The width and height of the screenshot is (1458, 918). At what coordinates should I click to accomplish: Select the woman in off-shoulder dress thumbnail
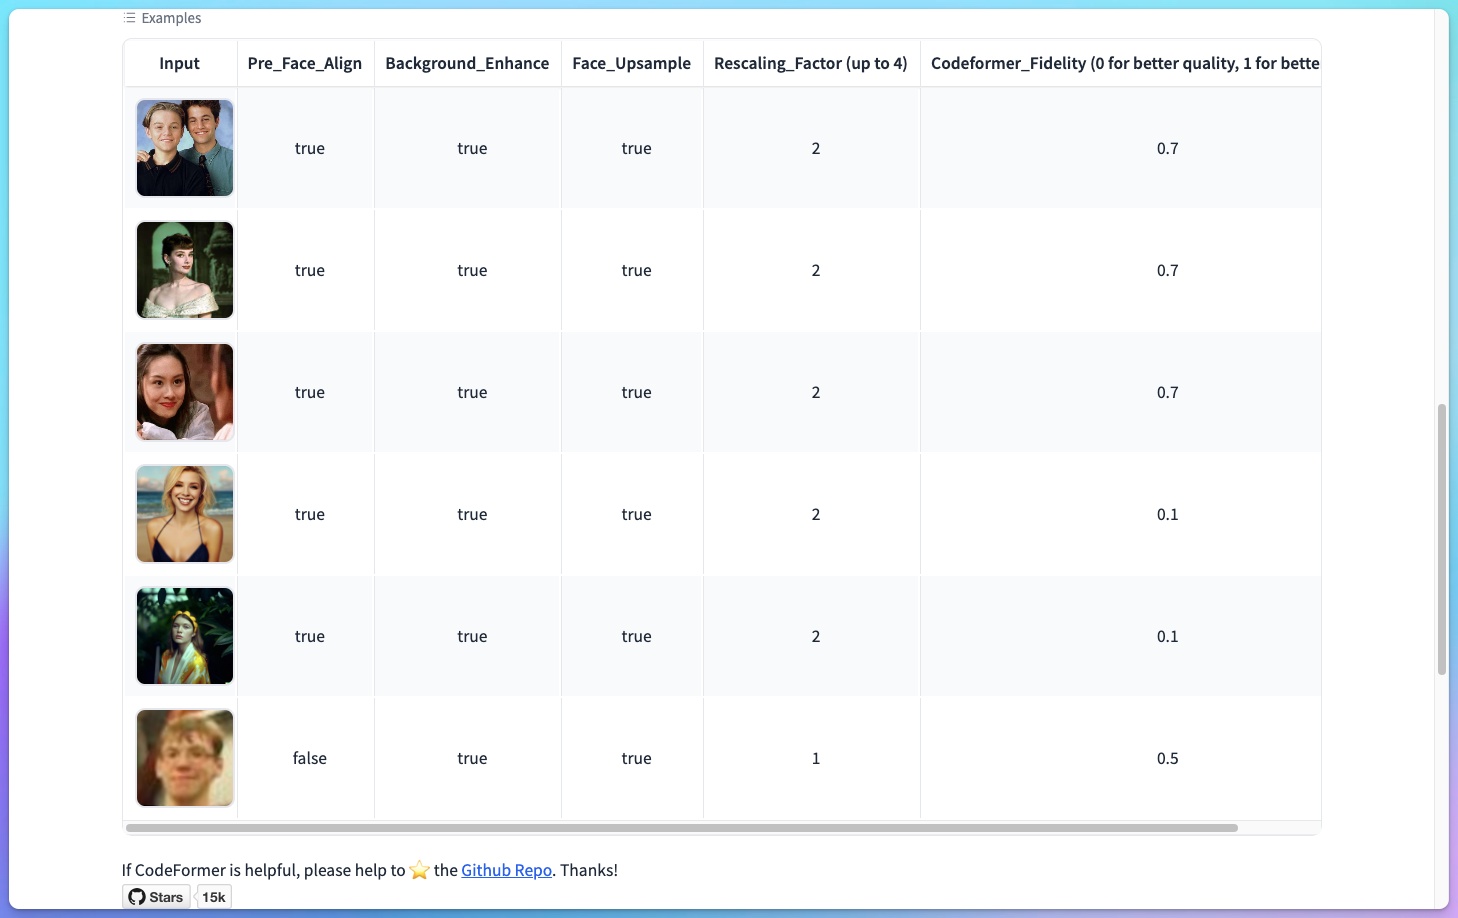coord(185,270)
